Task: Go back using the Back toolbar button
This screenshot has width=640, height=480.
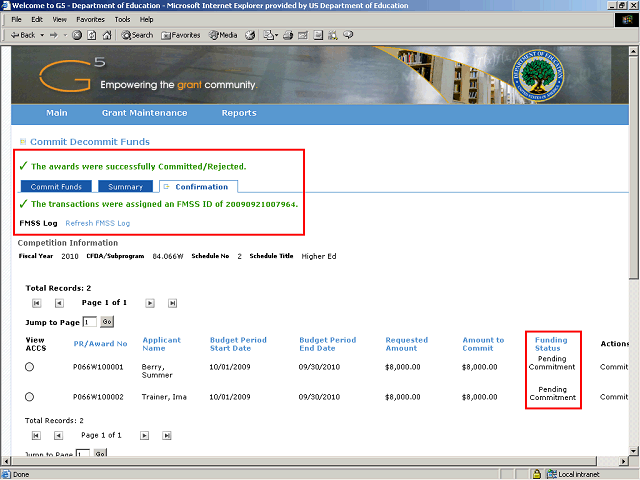Action: (x=23, y=35)
